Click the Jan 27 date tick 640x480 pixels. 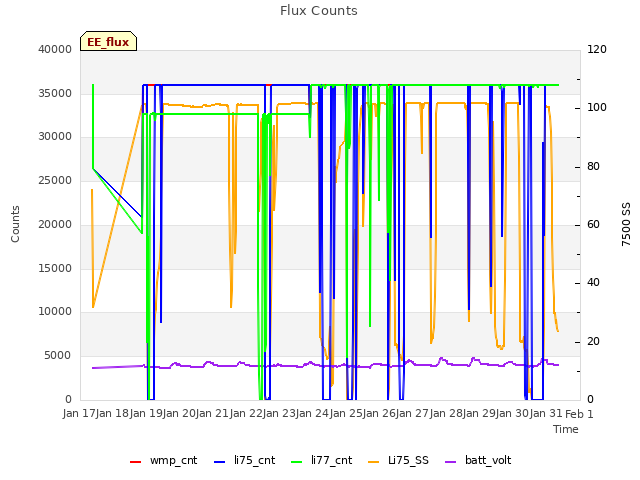412,413
